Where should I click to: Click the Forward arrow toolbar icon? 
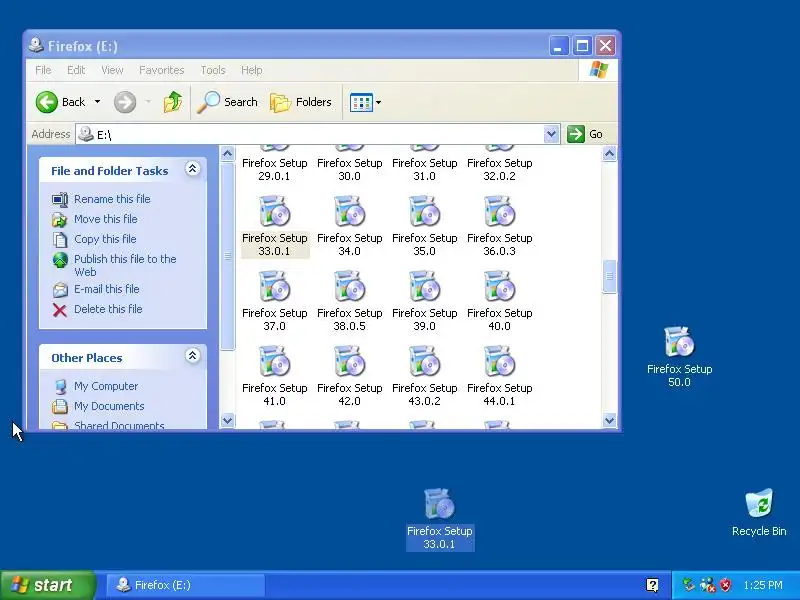coord(125,102)
